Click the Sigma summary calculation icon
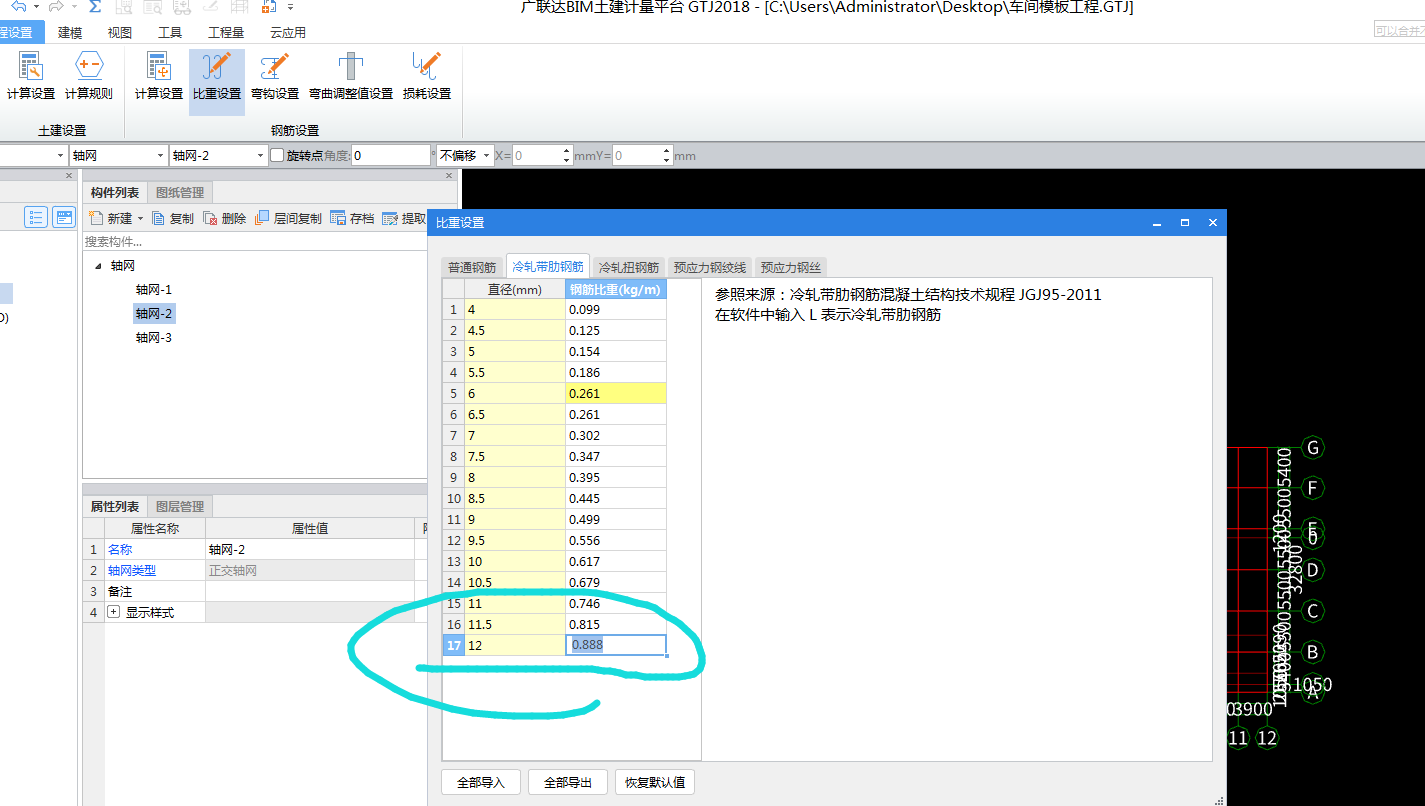This screenshot has width=1425, height=806. tap(94, 6)
